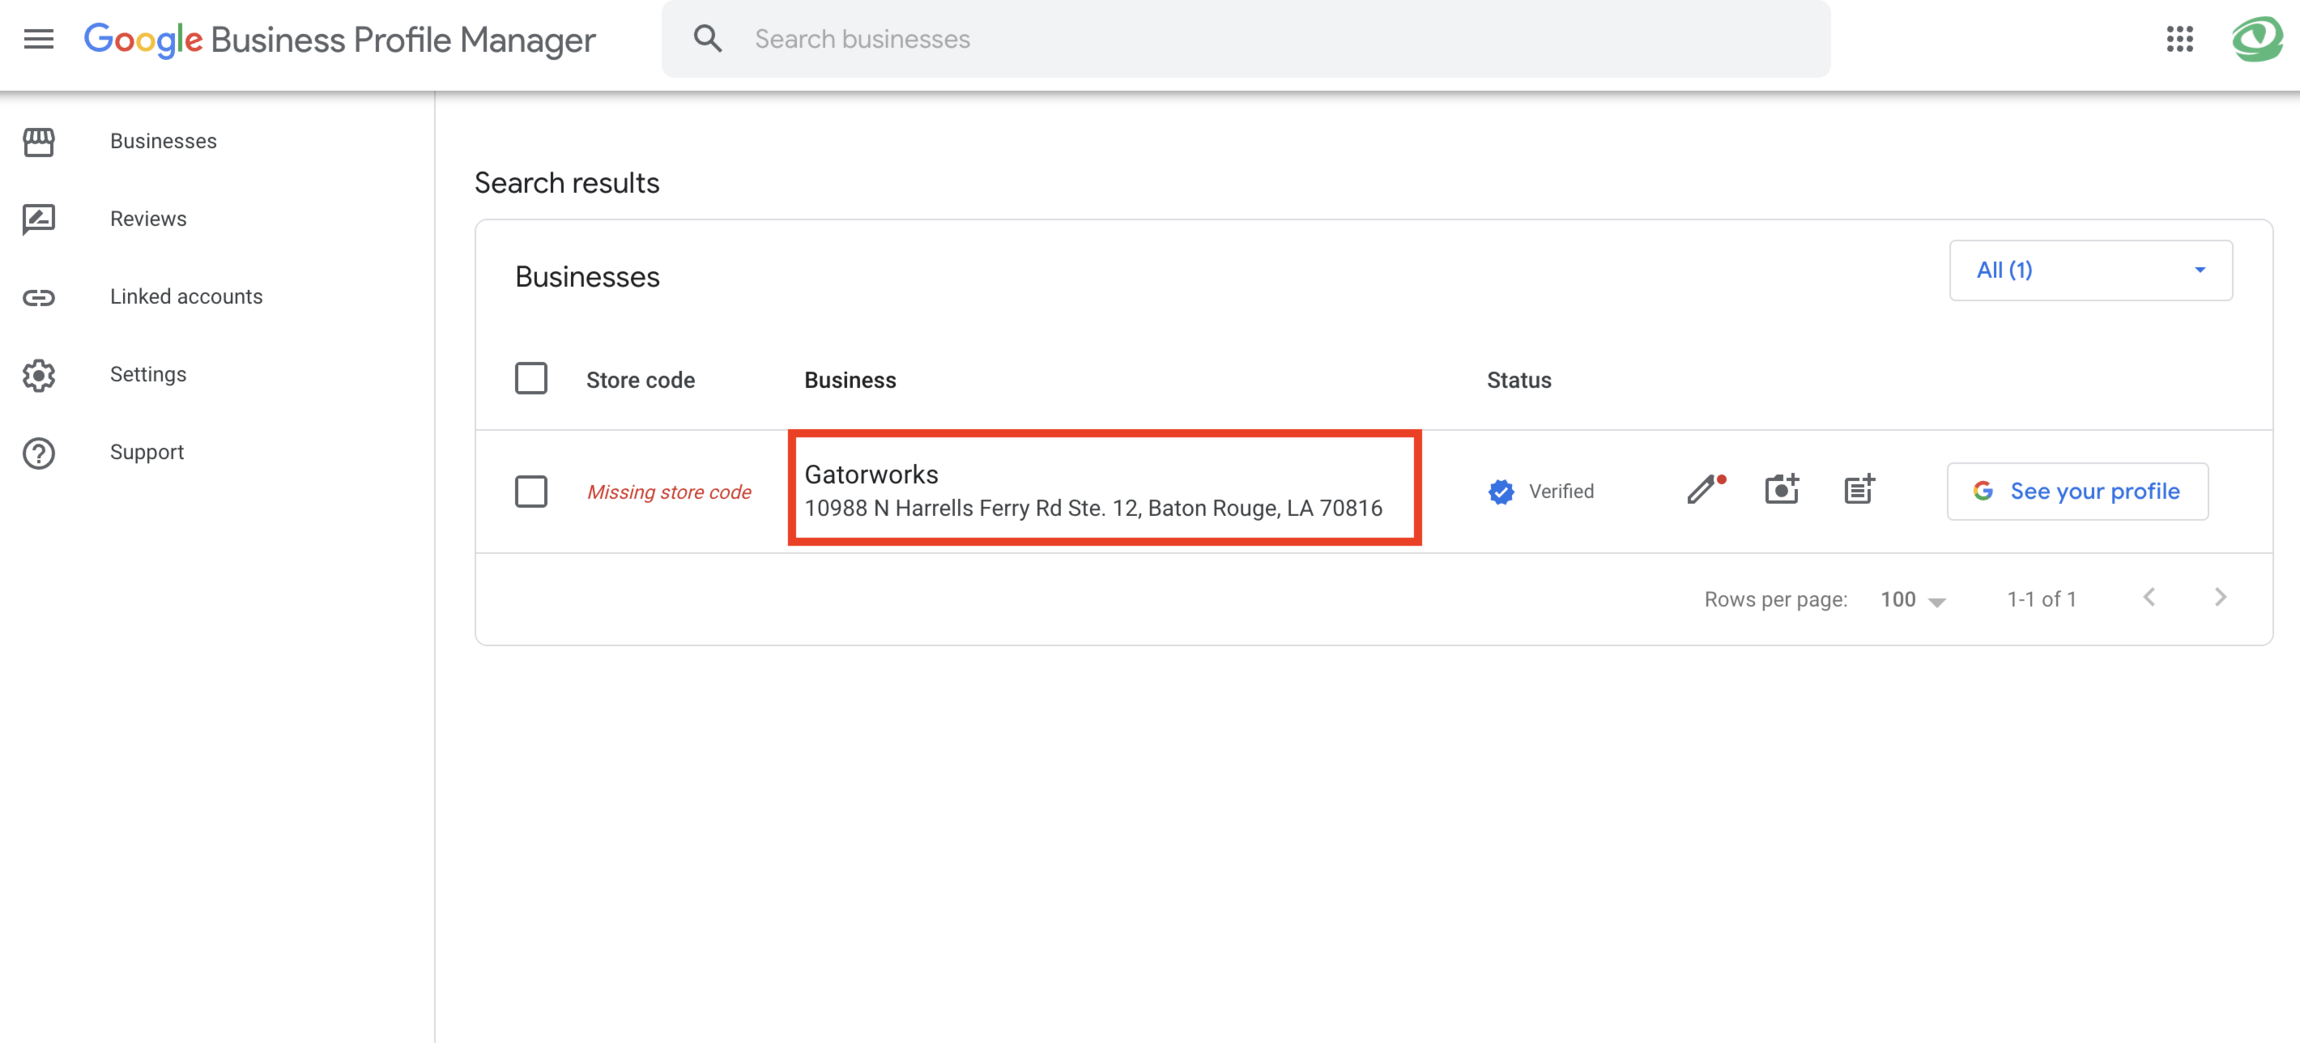
Task: Click the blue Verified badge icon
Action: coord(1501,492)
